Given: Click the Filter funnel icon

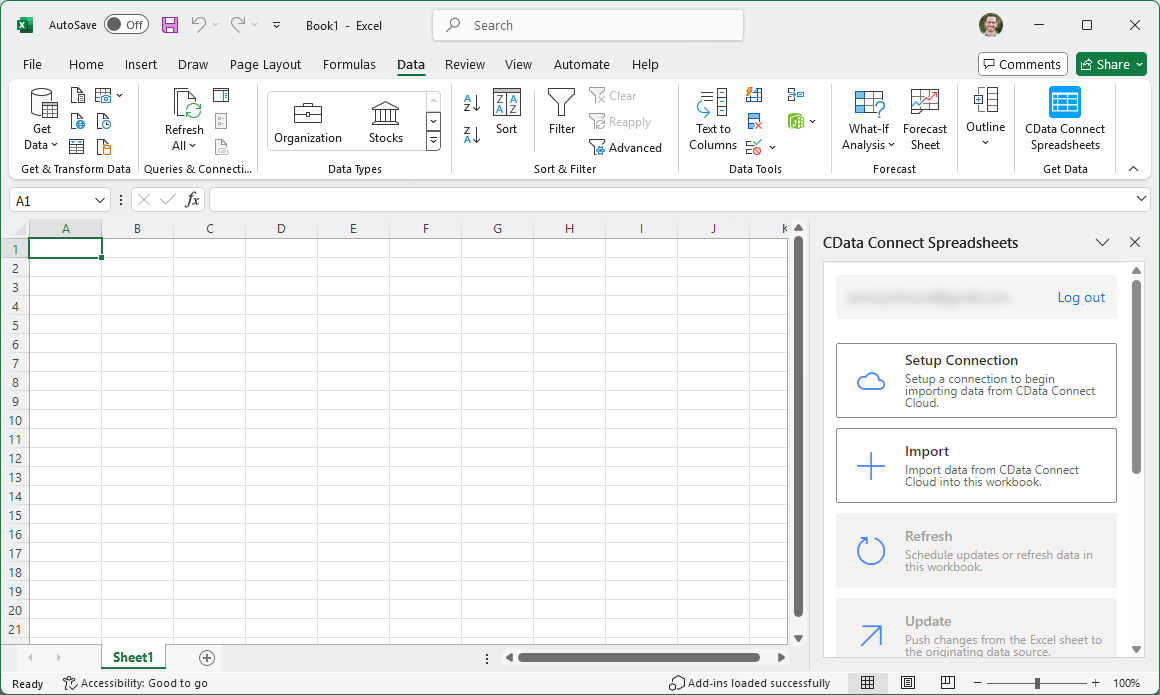Looking at the screenshot, I should [x=562, y=112].
